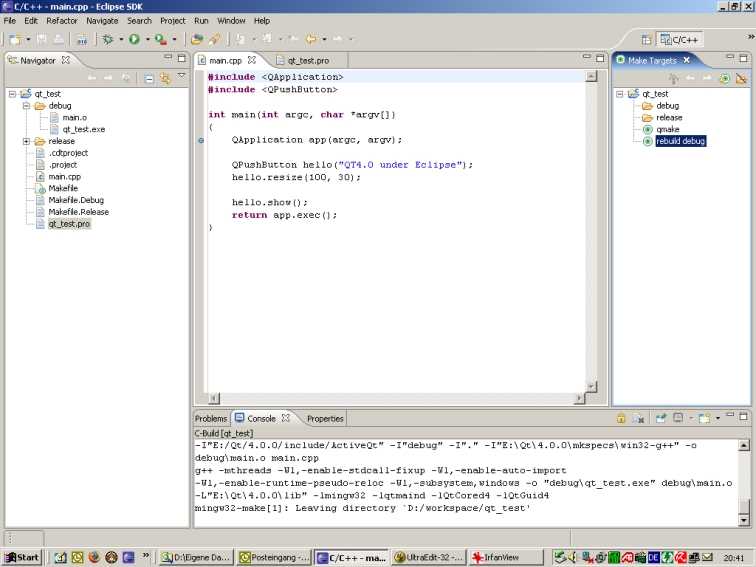Select the C/C++ perspective button

click(x=679, y=40)
